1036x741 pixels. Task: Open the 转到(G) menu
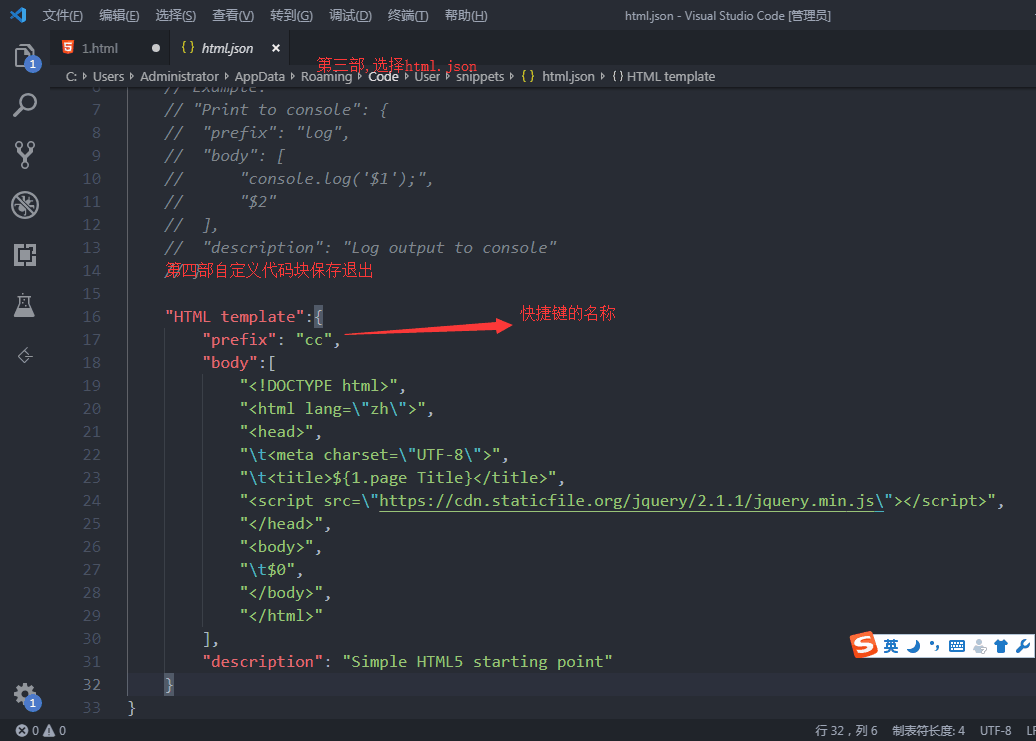coord(291,15)
